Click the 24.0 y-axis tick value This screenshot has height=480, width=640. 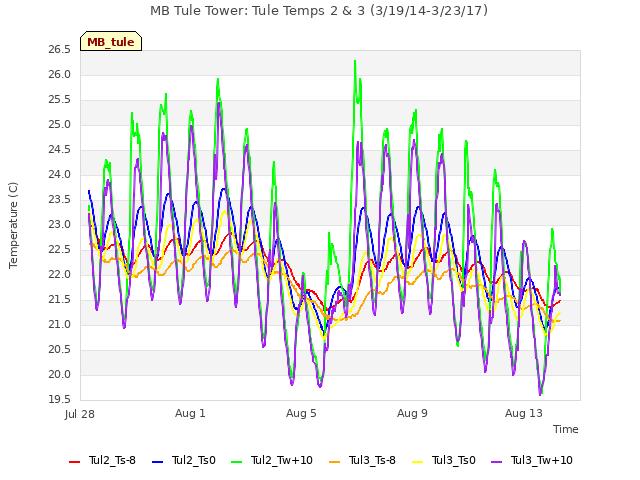click(x=60, y=175)
